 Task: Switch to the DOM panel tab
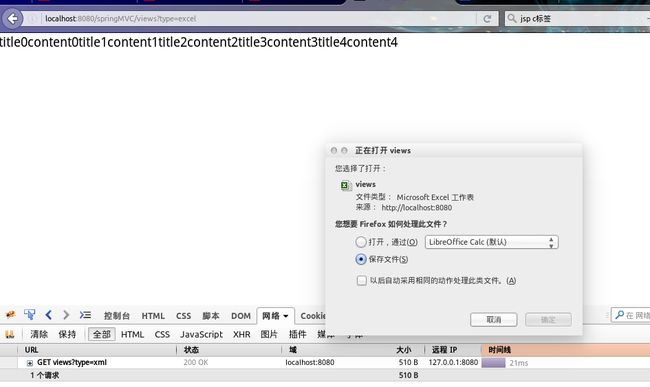[240, 316]
